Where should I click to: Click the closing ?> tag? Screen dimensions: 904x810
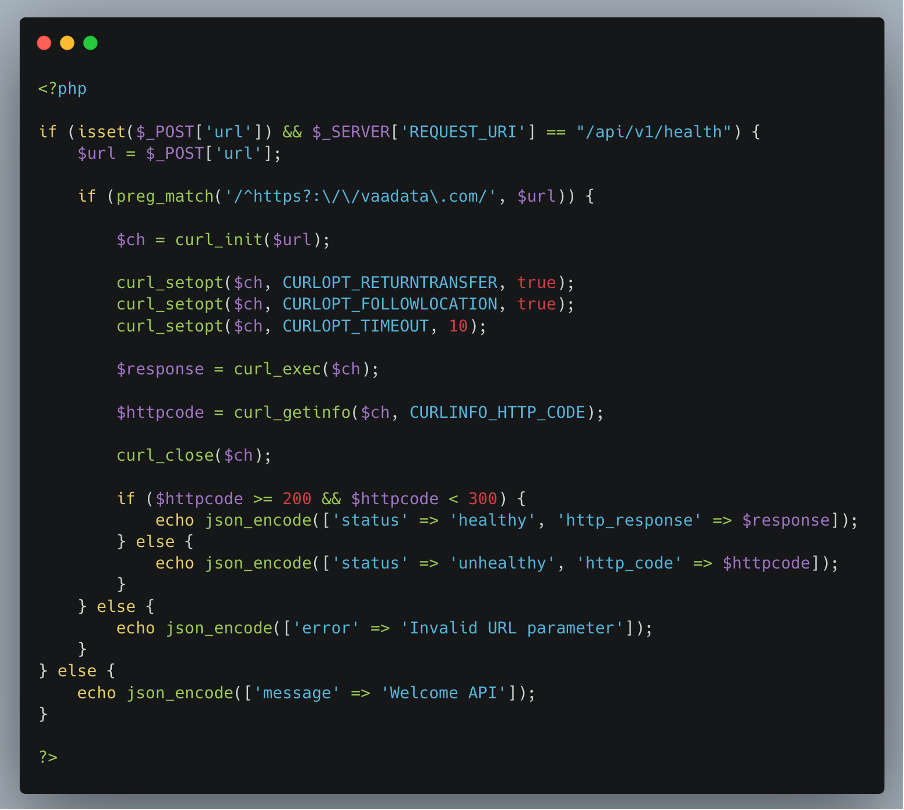pyautogui.click(x=48, y=757)
